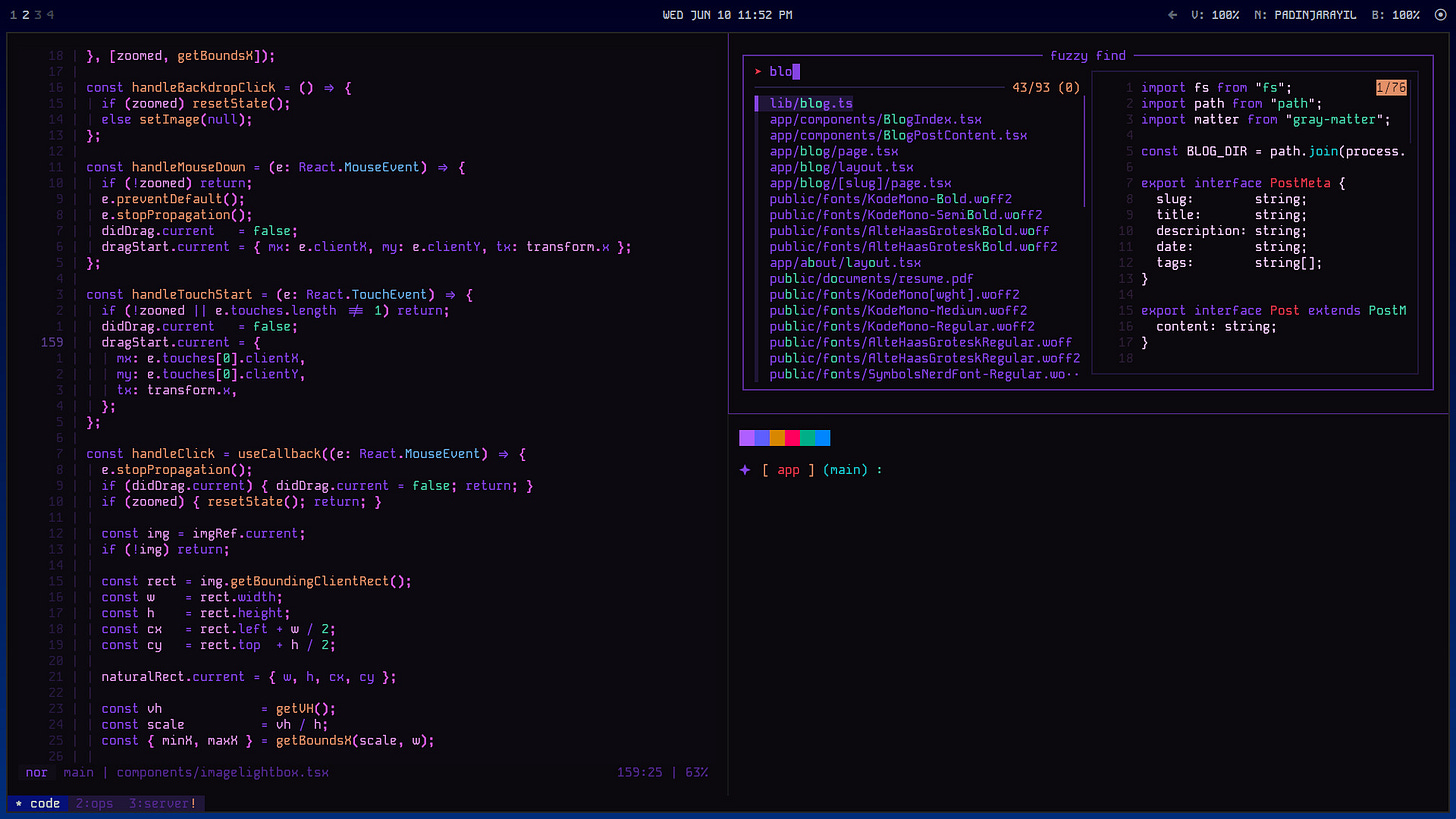Click the current line number 159
The width and height of the screenshot is (1456, 819).
51,343
